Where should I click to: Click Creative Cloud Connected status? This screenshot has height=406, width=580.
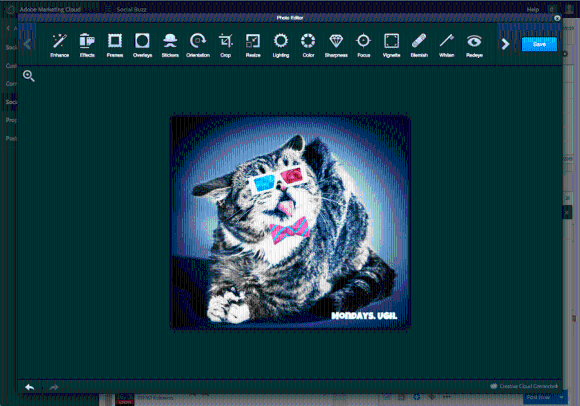(x=524, y=386)
